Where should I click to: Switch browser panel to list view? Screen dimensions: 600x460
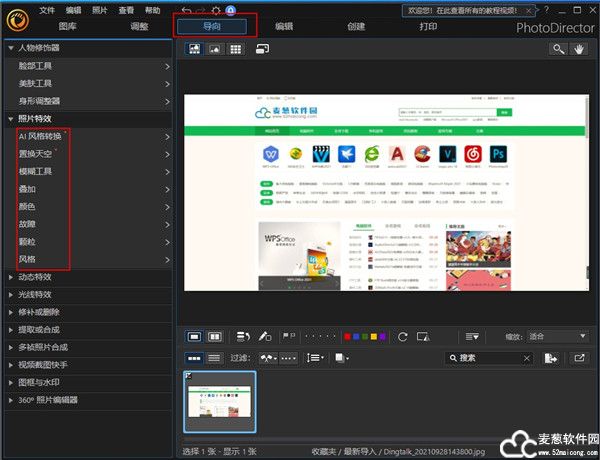coord(213,357)
